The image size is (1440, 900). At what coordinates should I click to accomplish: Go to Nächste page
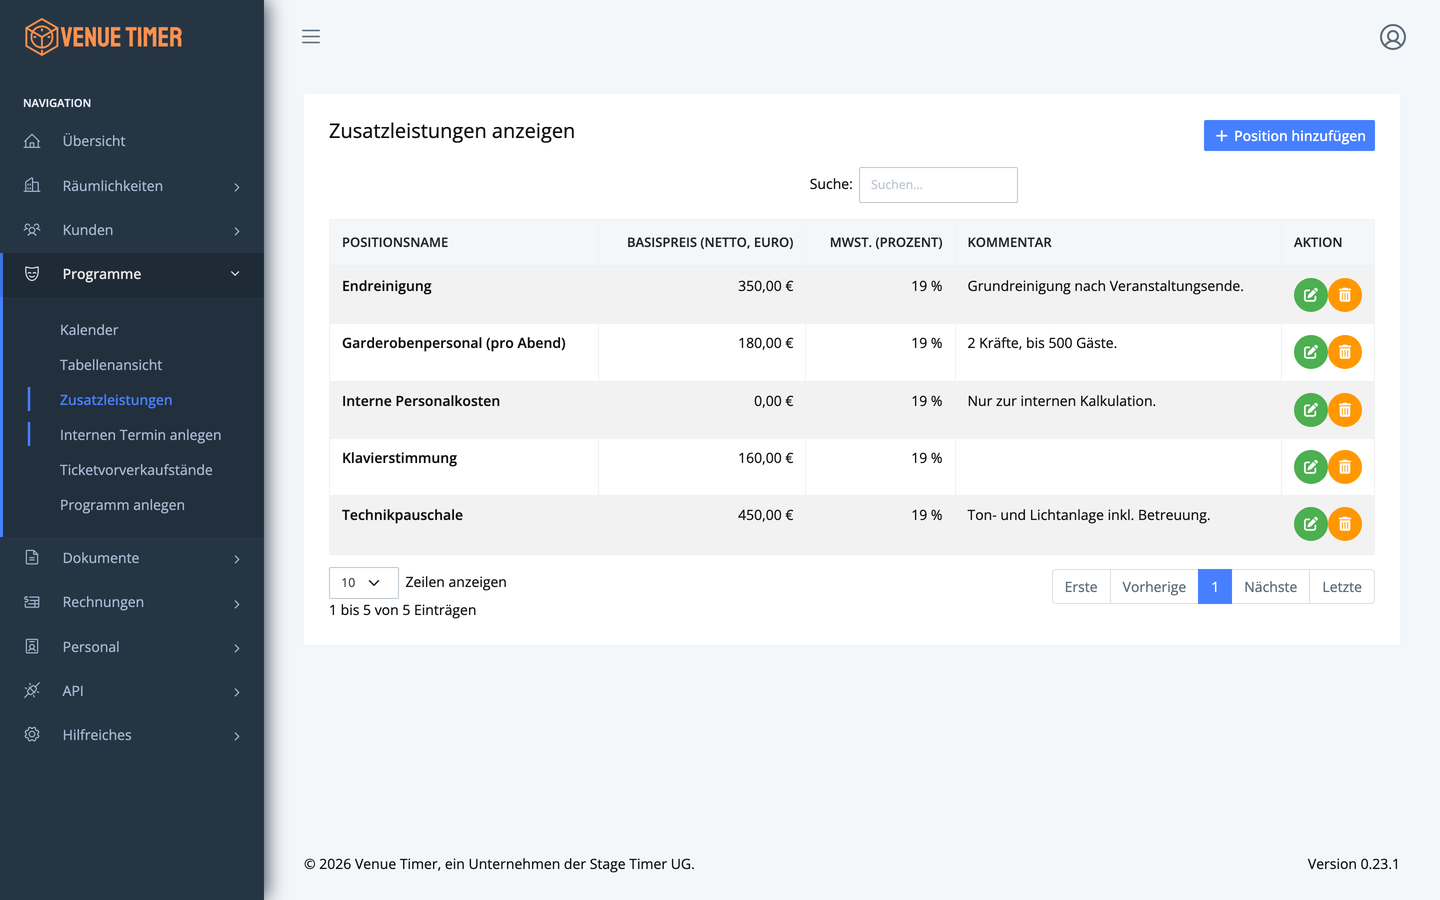tap(1270, 587)
